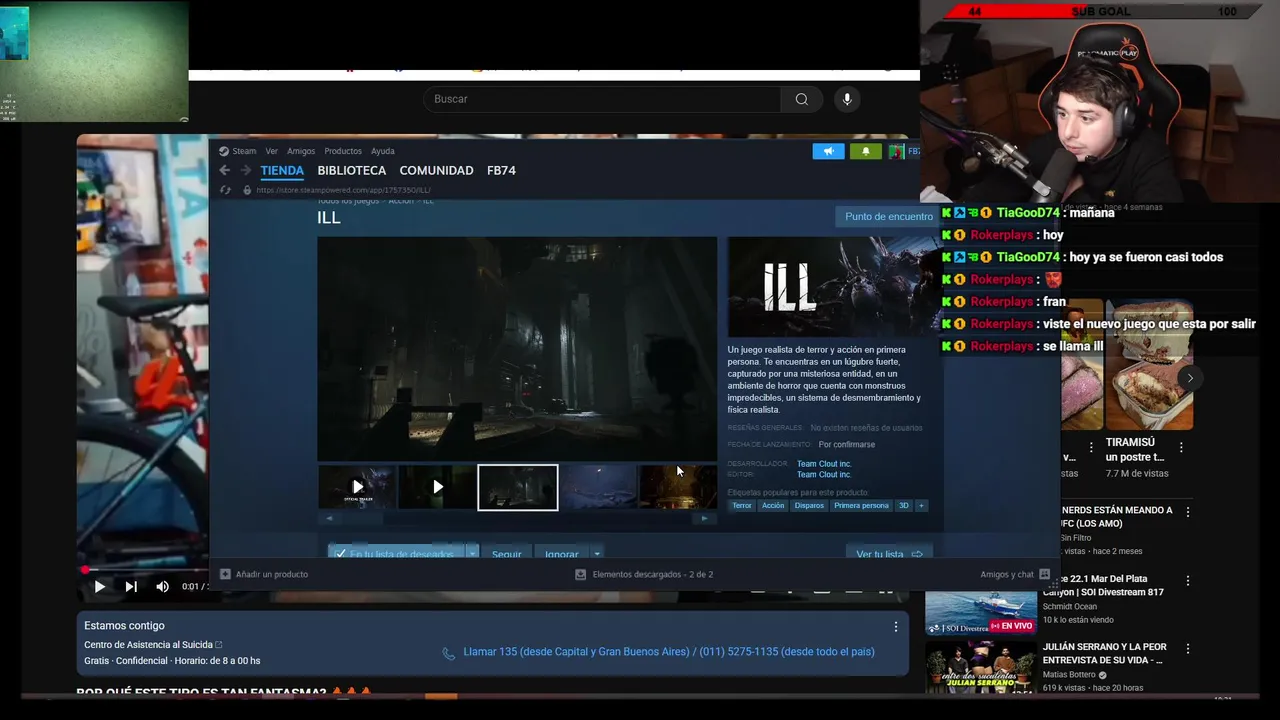Image resolution: width=1280 pixels, height=720 pixels.
Task: Expand the Ignorar dropdown arrow
Action: point(597,553)
